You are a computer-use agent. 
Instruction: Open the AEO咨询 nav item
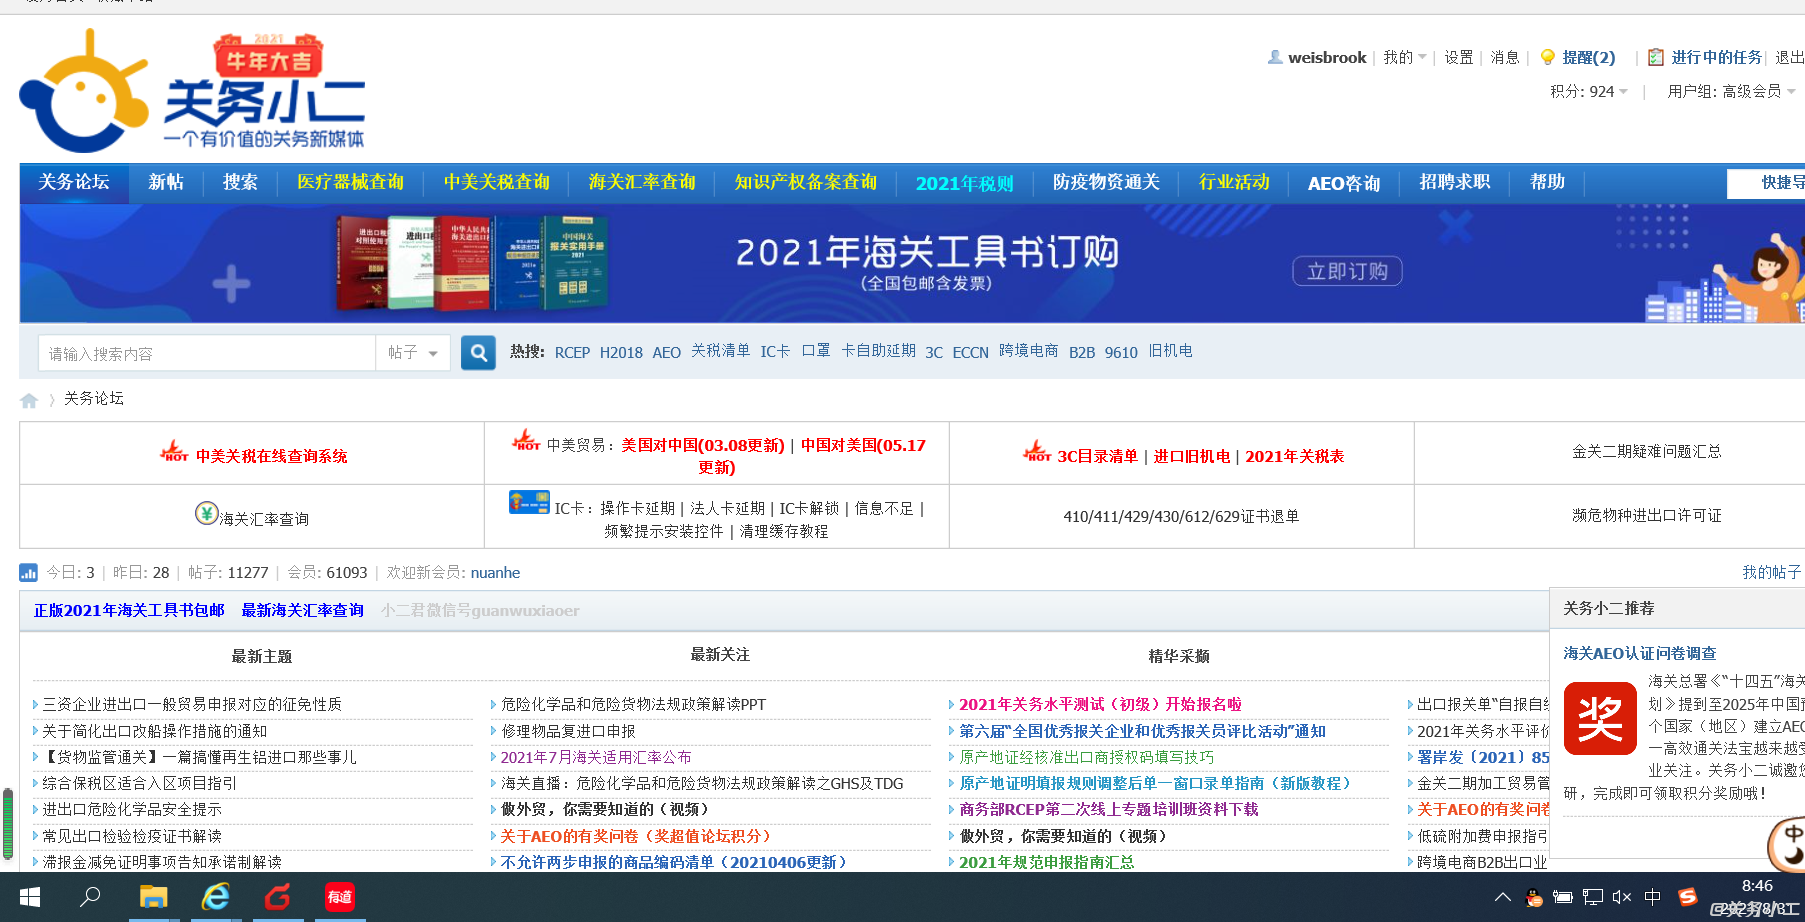pos(1344,183)
